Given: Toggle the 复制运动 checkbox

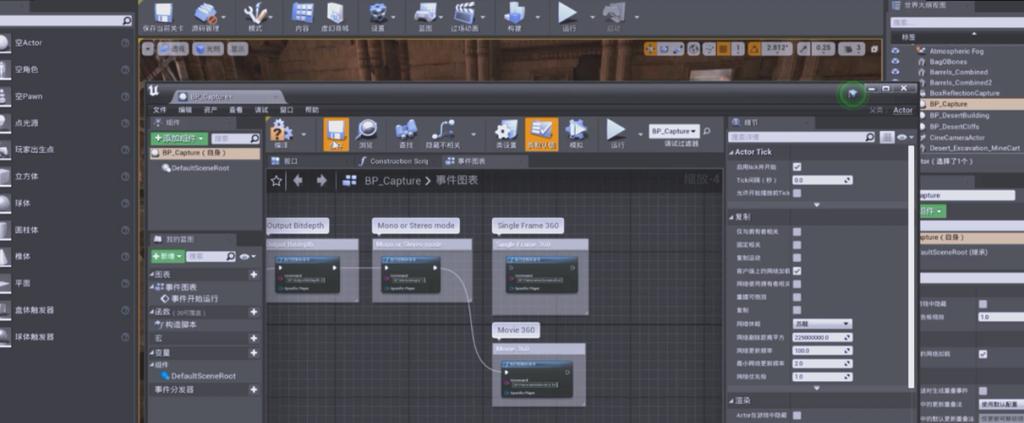Looking at the screenshot, I should click(x=797, y=258).
